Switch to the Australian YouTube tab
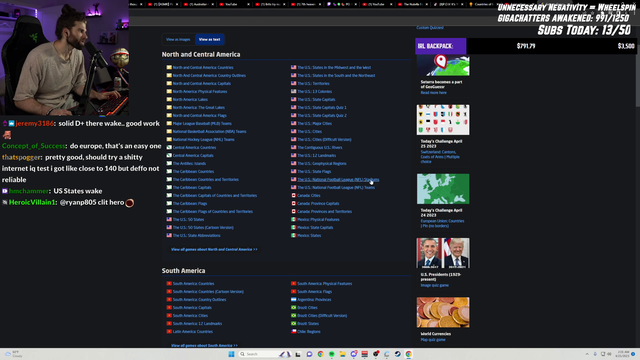This screenshot has width=640, height=360. coord(198,4)
